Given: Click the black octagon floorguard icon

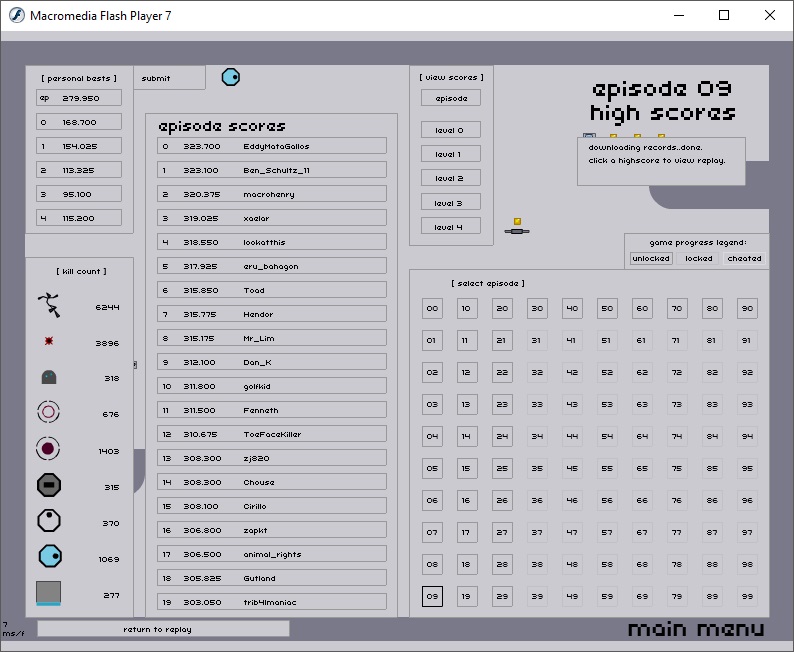Looking at the screenshot, I should coord(49,486).
